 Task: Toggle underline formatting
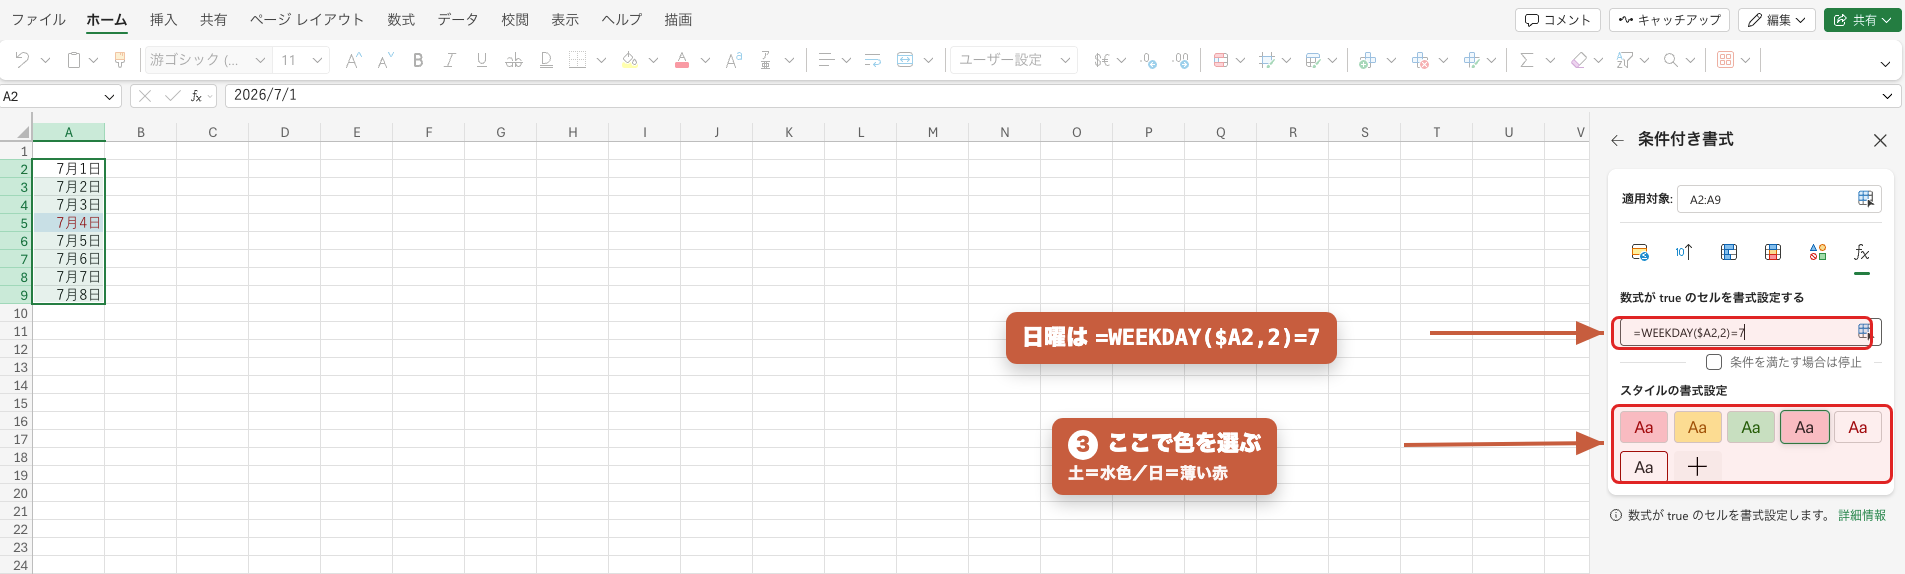(482, 60)
